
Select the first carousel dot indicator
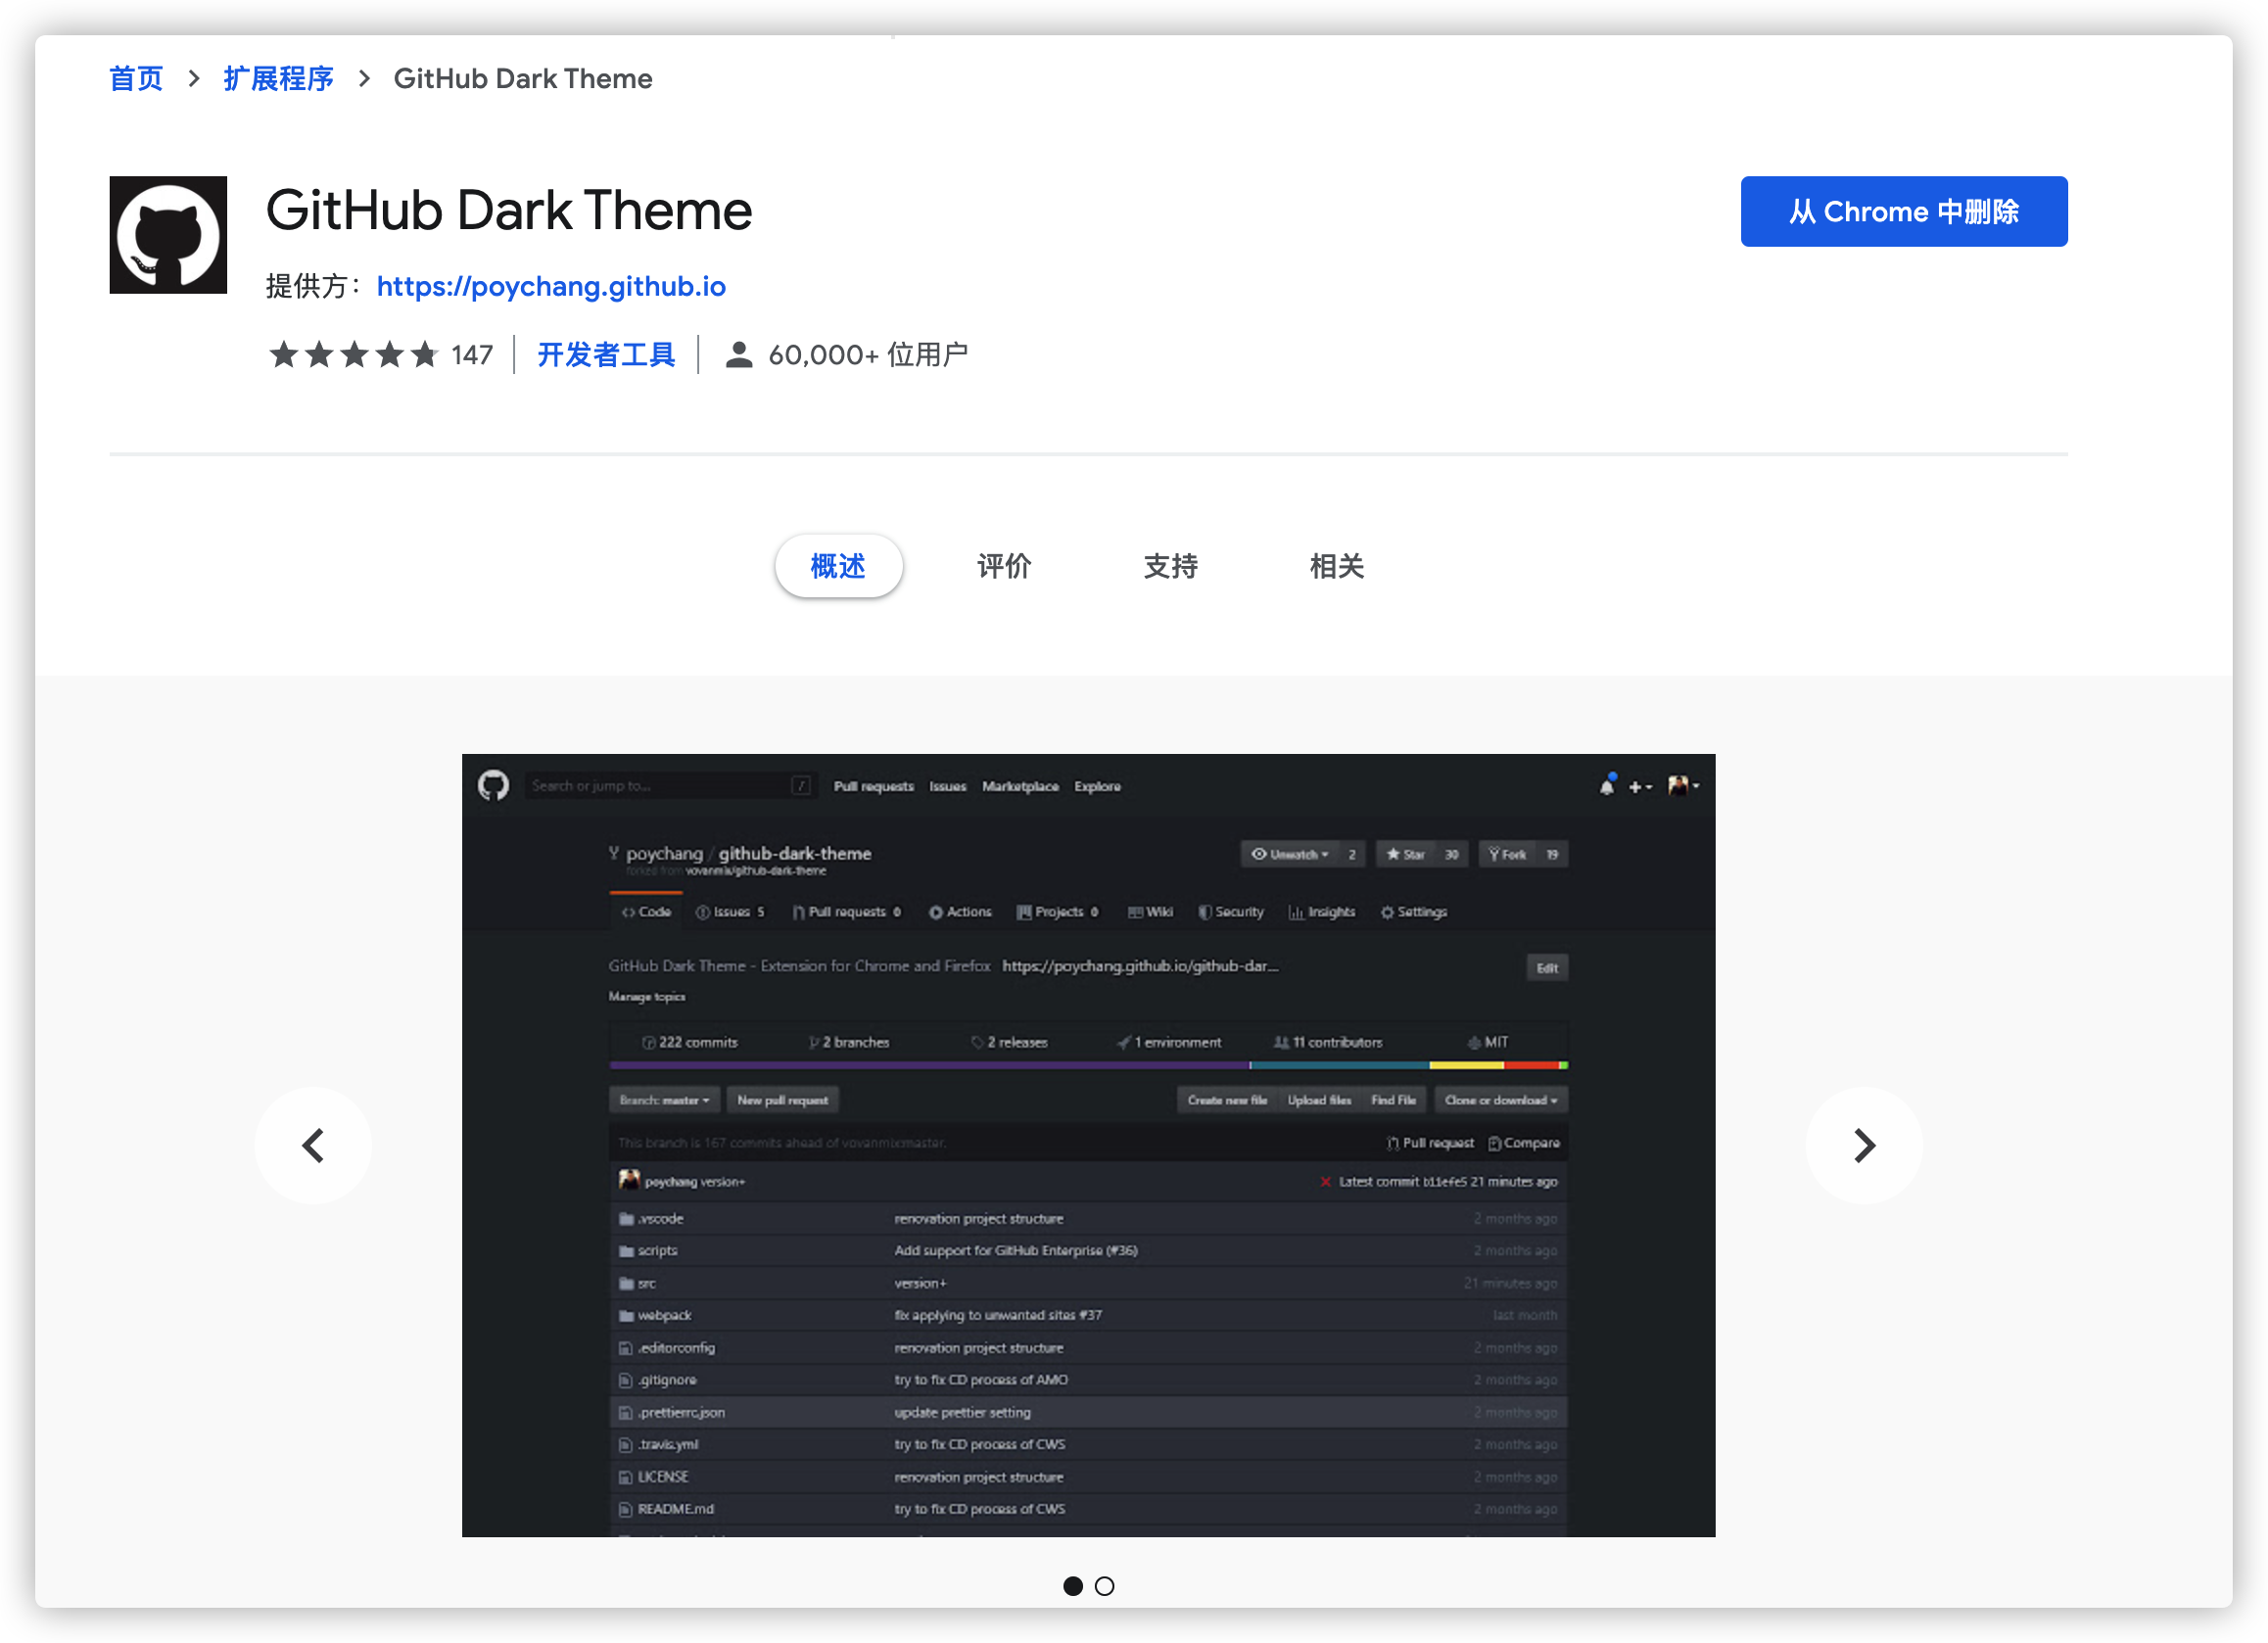[x=1073, y=1586]
